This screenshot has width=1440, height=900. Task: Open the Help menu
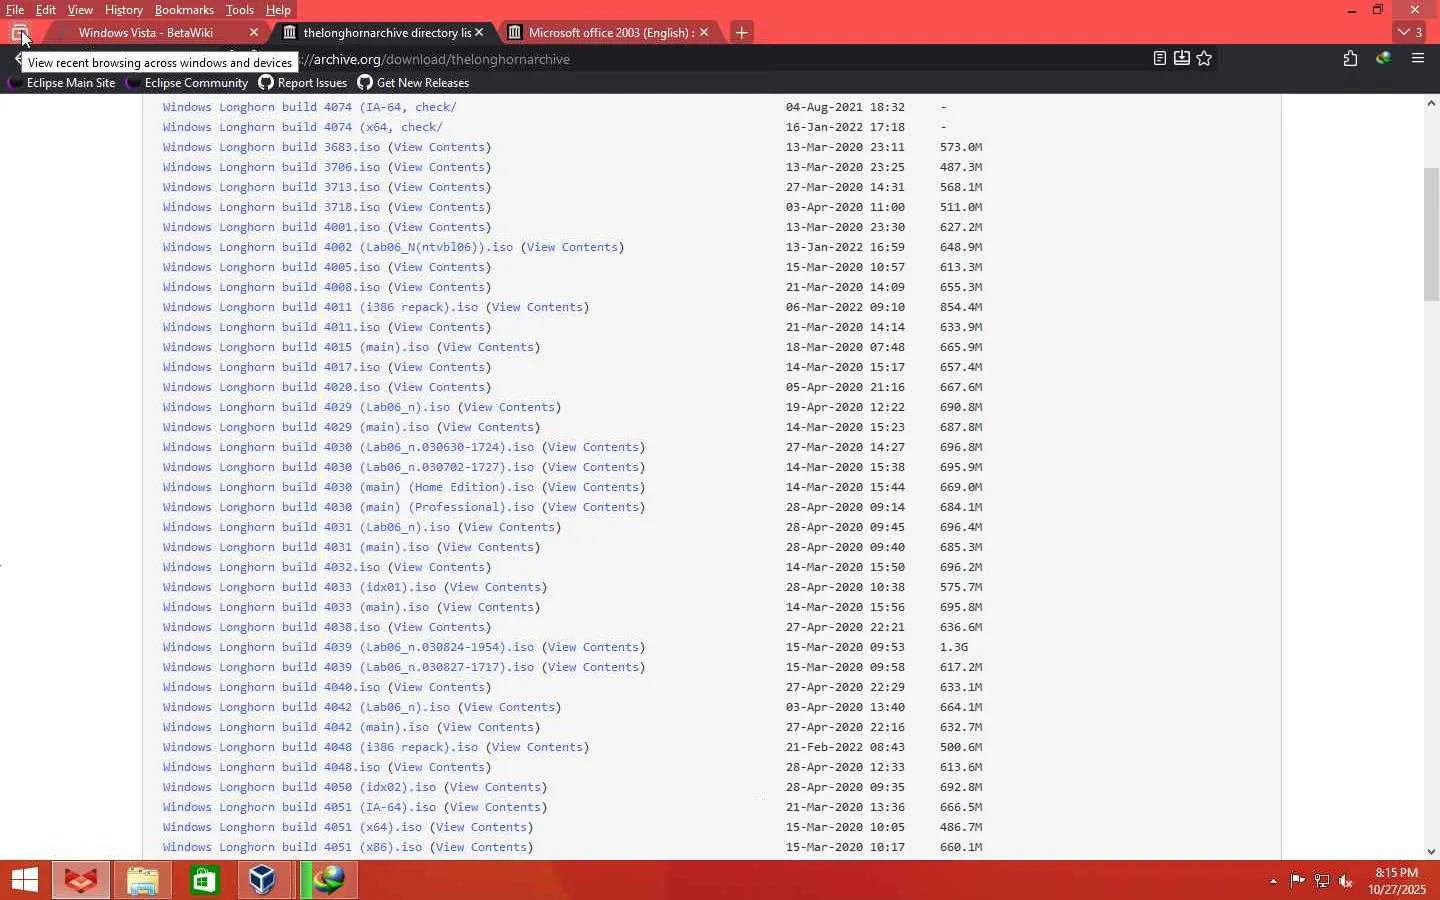(278, 10)
